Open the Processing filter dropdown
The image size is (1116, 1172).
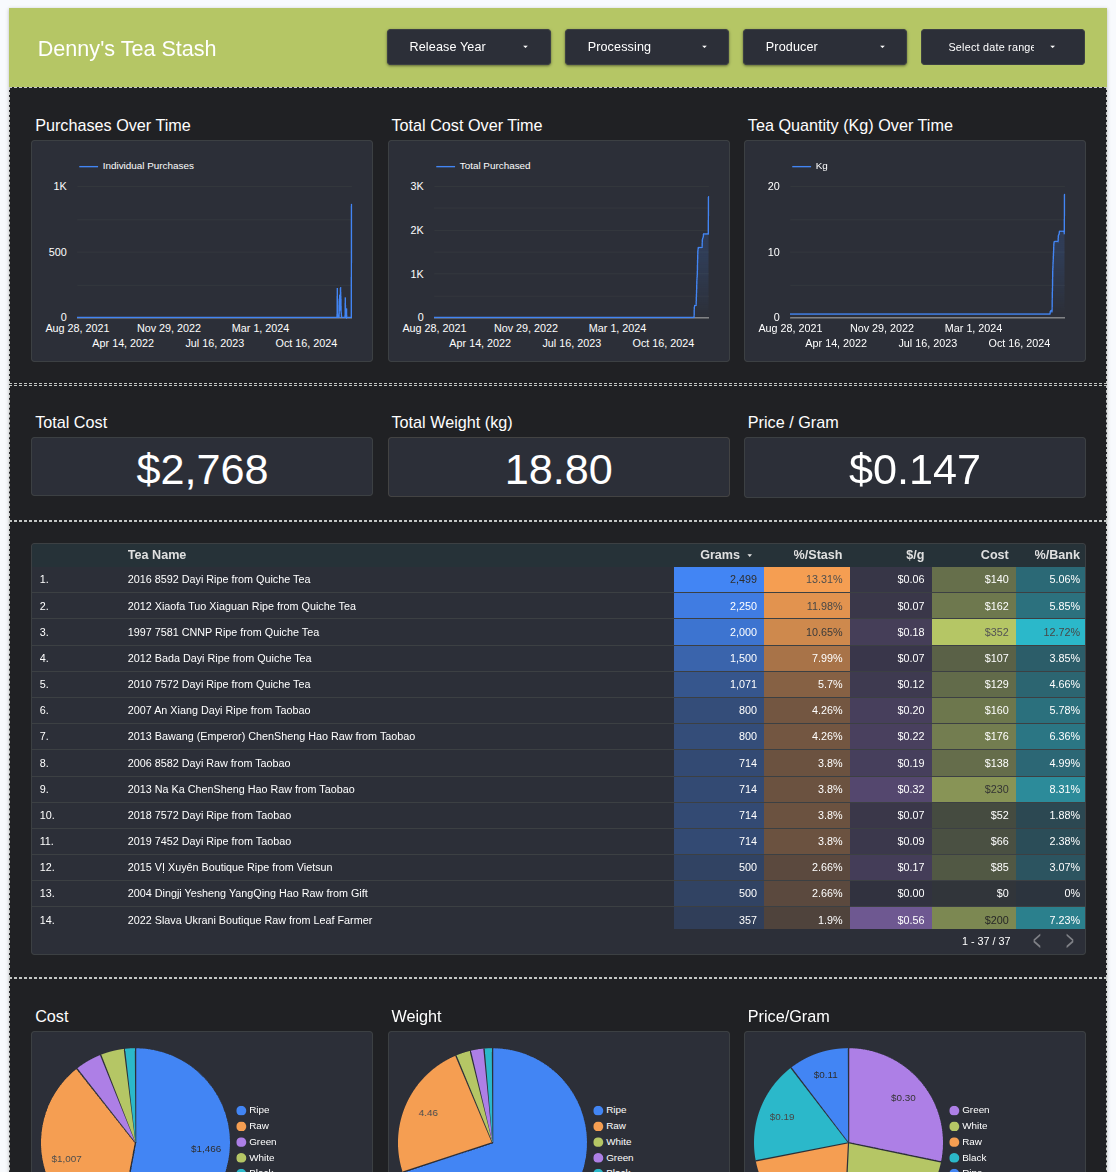click(x=647, y=47)
